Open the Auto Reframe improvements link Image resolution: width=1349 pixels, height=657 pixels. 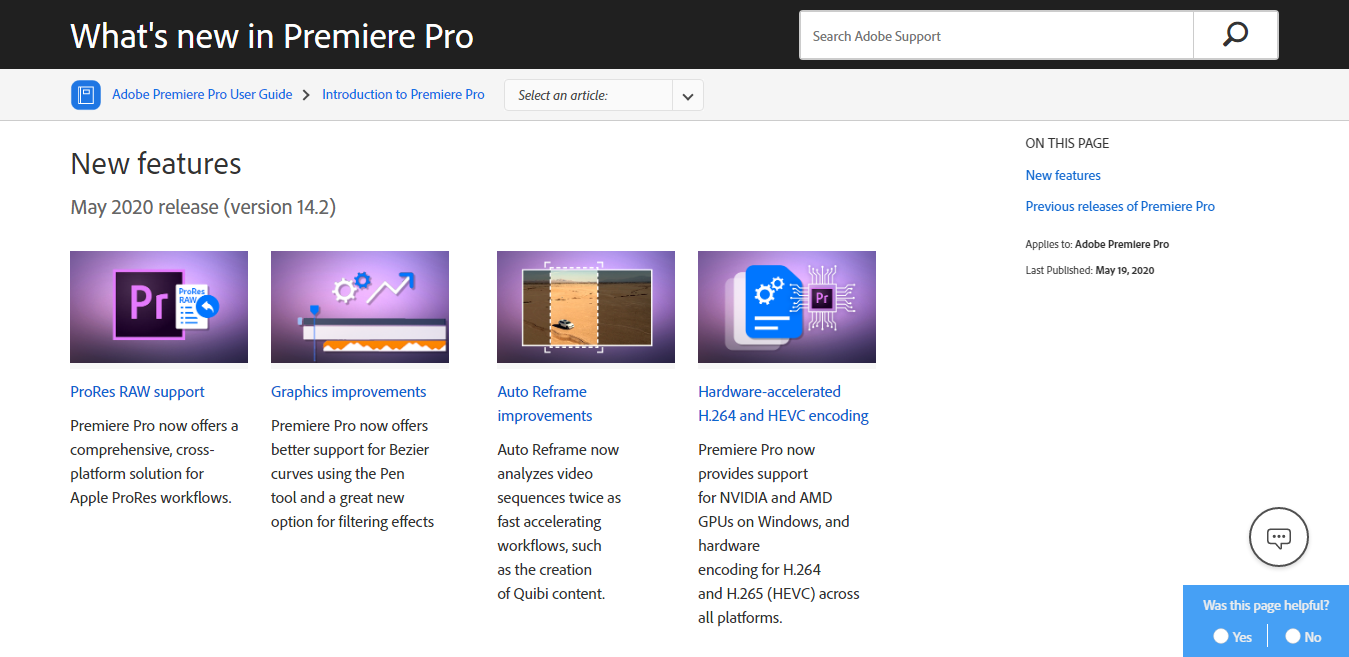(545, 404)
